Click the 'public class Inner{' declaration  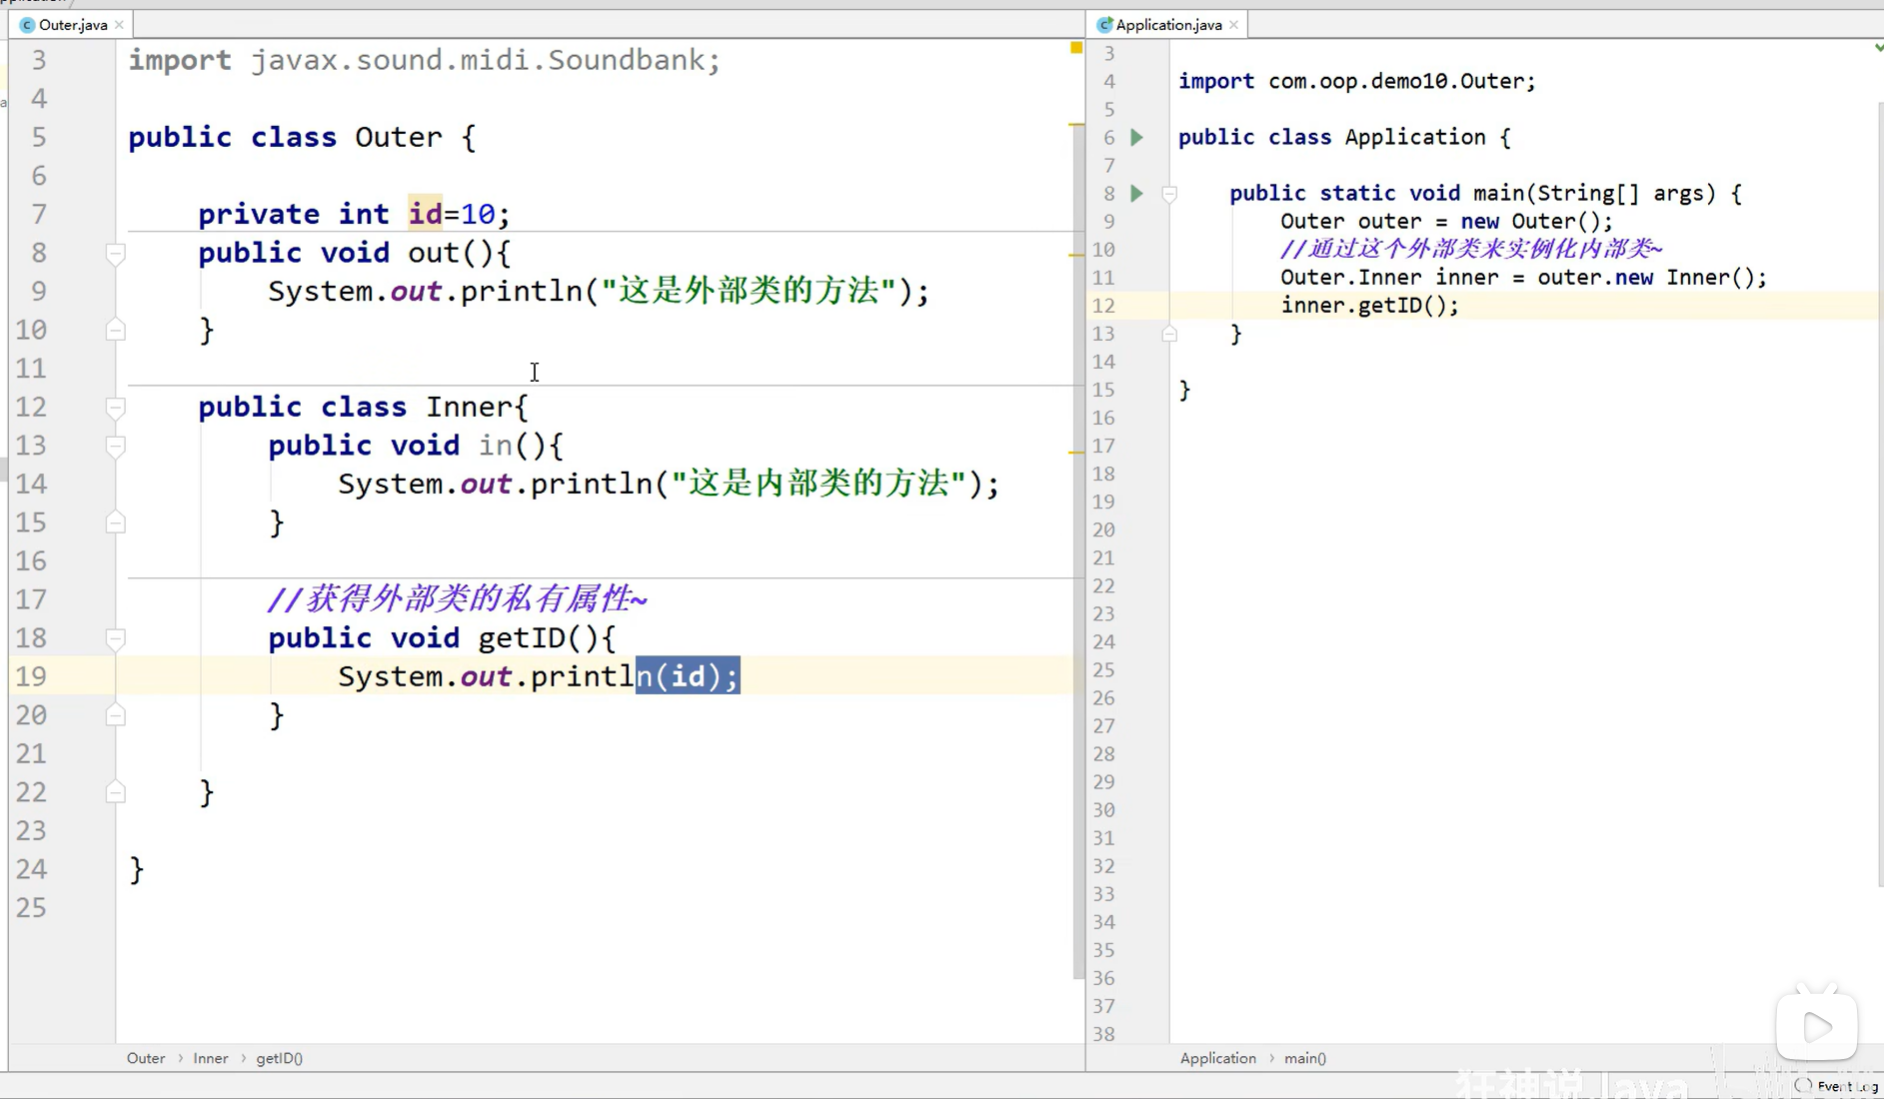[x=363, y=407]
